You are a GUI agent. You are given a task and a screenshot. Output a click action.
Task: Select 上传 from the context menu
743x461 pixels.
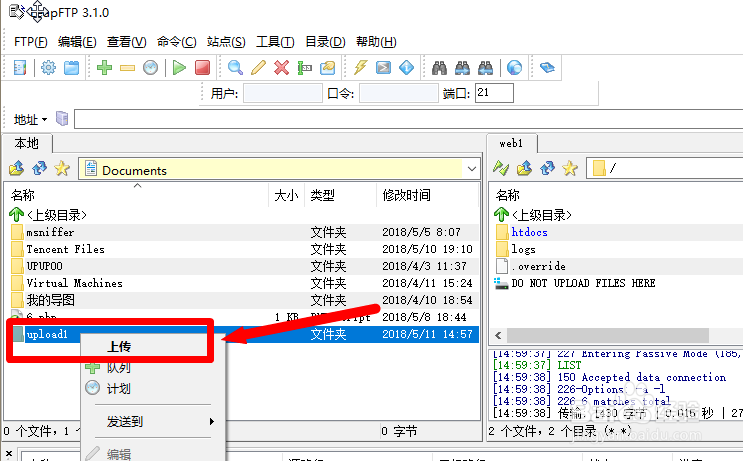tap(120, 346)
